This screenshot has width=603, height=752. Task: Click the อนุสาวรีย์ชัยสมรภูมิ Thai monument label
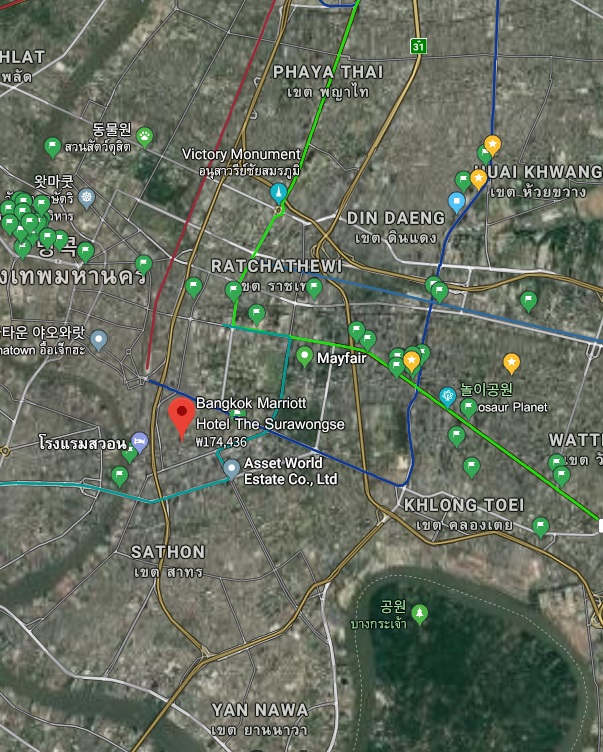[249, 171]
